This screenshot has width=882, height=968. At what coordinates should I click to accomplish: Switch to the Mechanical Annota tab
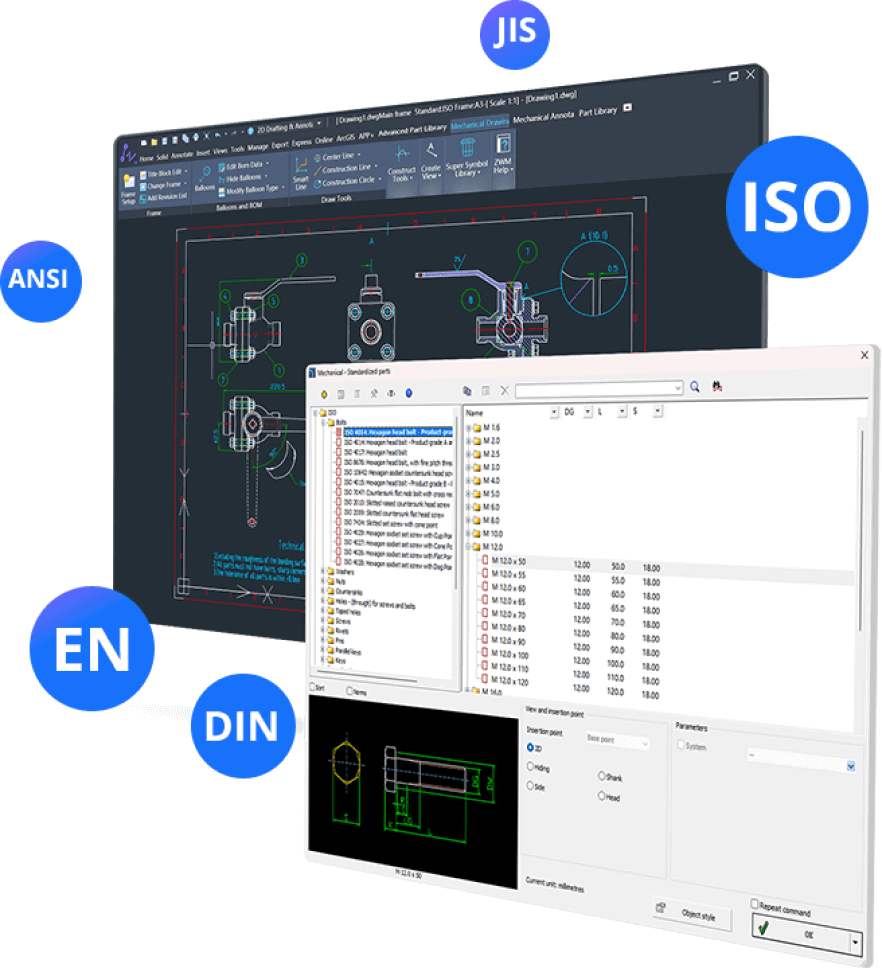coord(543,117)
